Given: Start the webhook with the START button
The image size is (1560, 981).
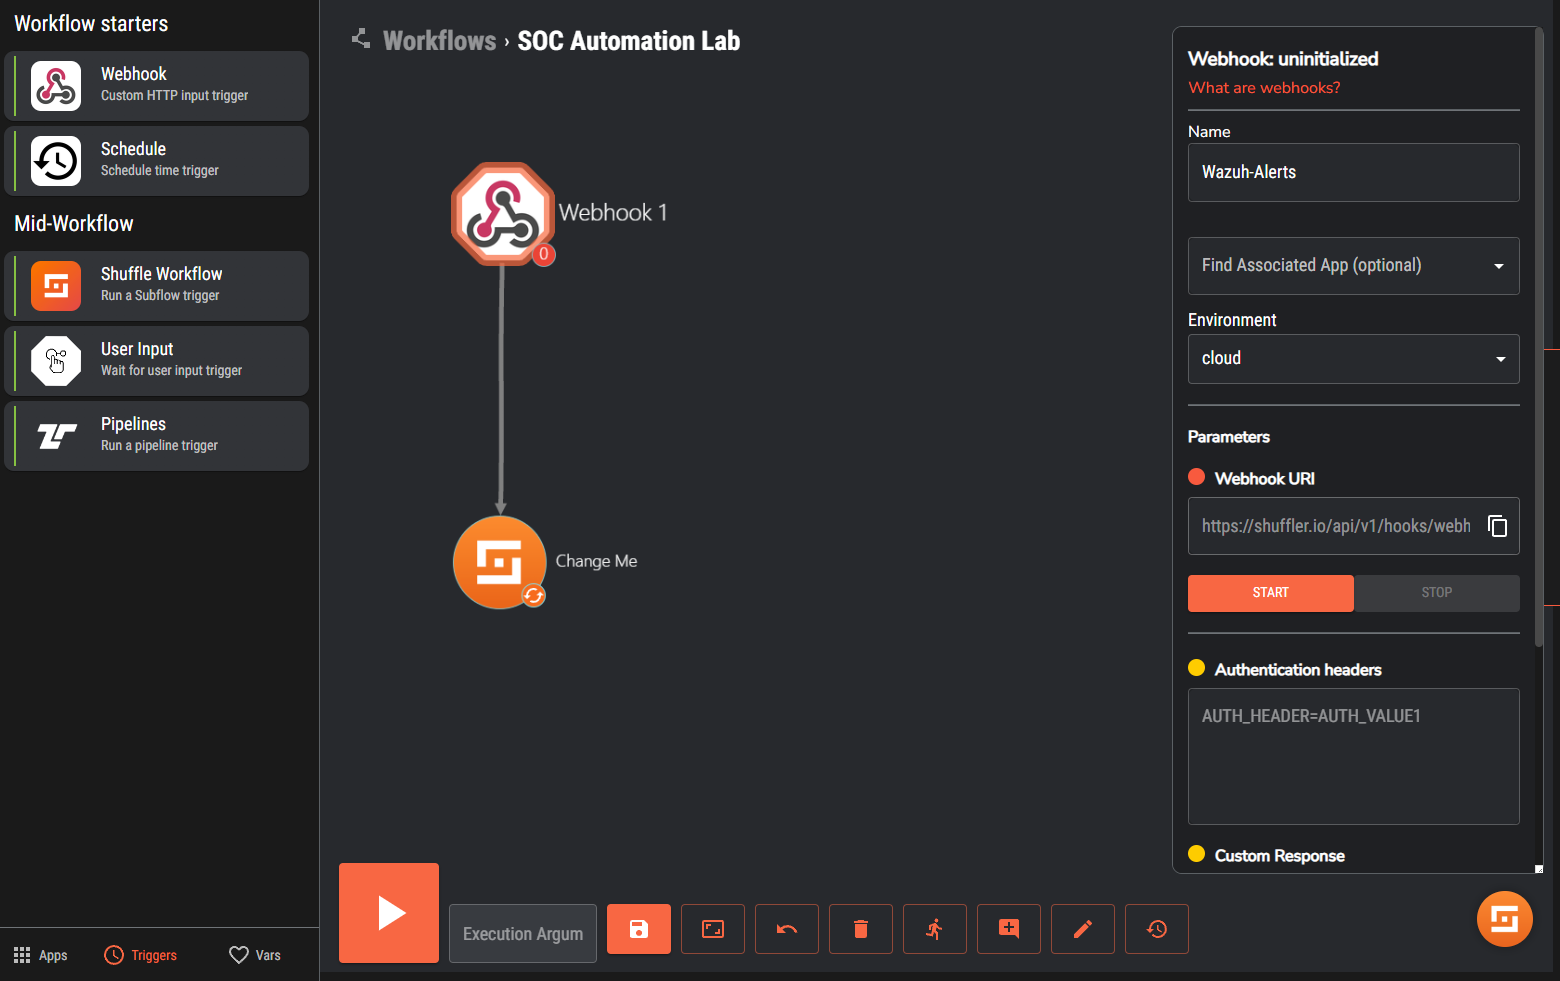Looking at the screenshot, I should pyautogui.click(x=1271, y=593).
